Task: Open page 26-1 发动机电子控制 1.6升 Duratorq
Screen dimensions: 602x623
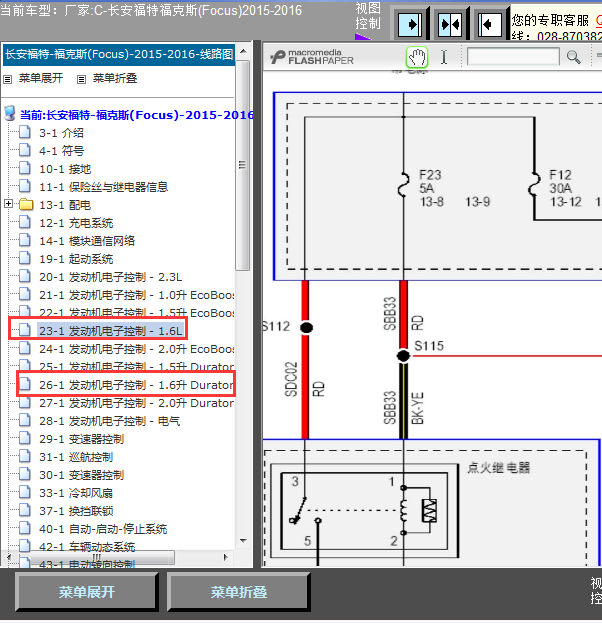Action: coord(136,385)
